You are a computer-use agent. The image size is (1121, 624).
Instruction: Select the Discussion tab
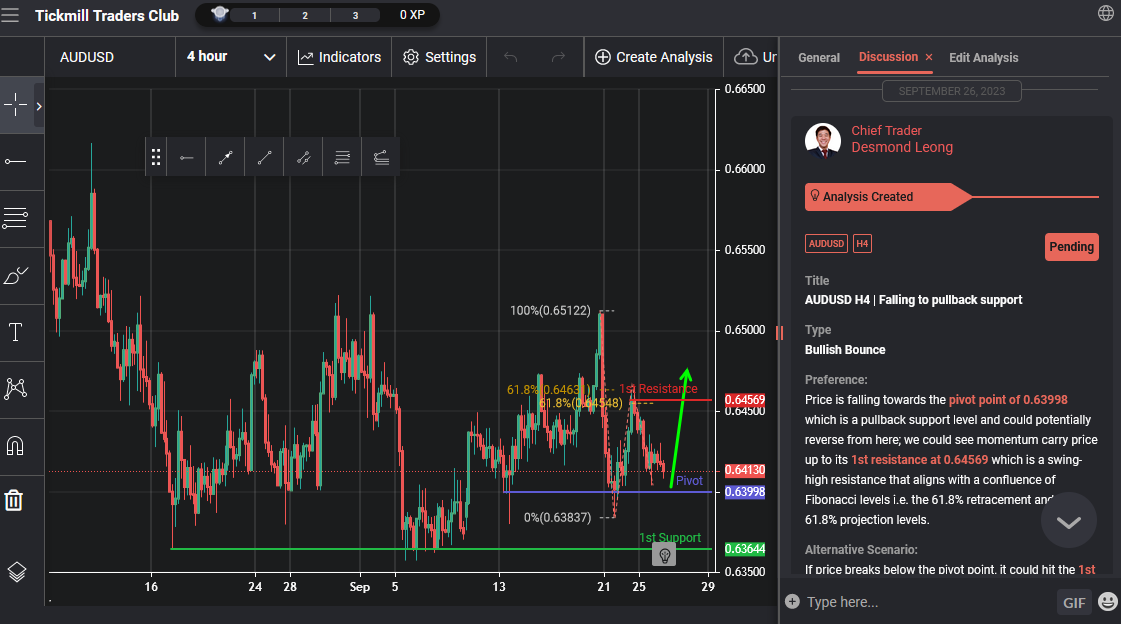(x=888, y=56)
